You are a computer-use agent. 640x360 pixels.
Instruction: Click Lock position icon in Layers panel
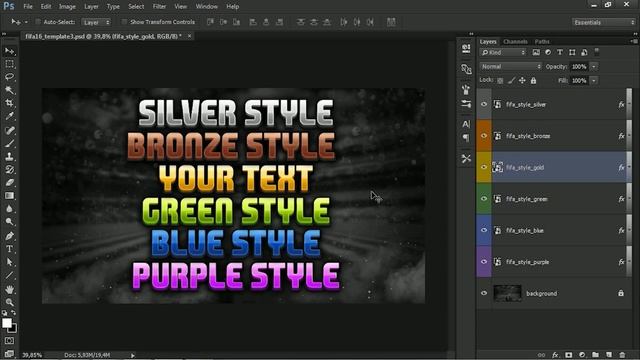pyautogui.click(x=522, y=80)
